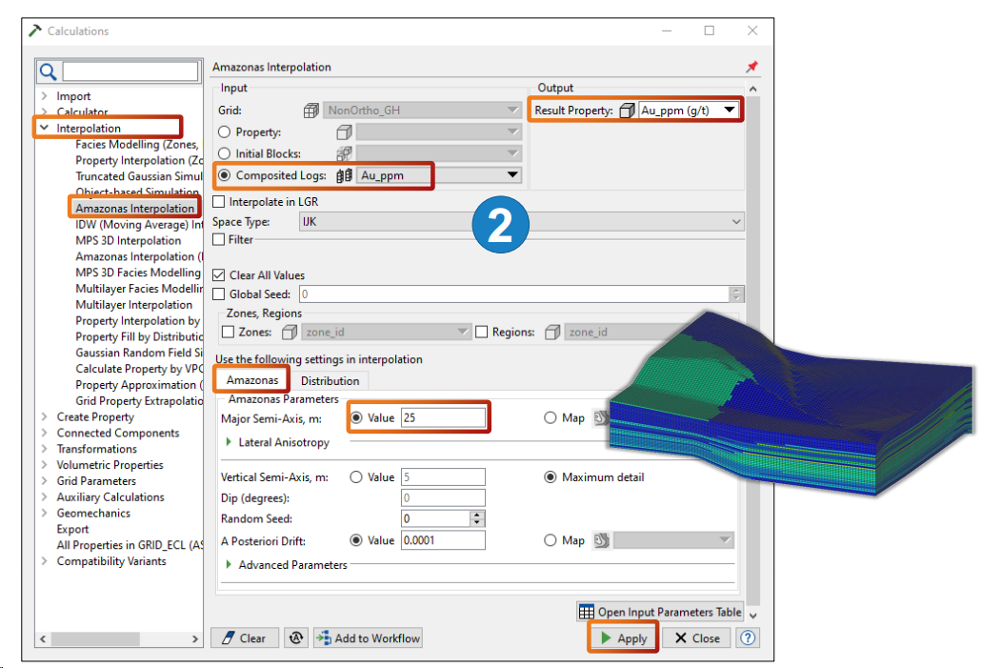
Task: Click the Open Input Parameters Table button
Action: [660, 612]
